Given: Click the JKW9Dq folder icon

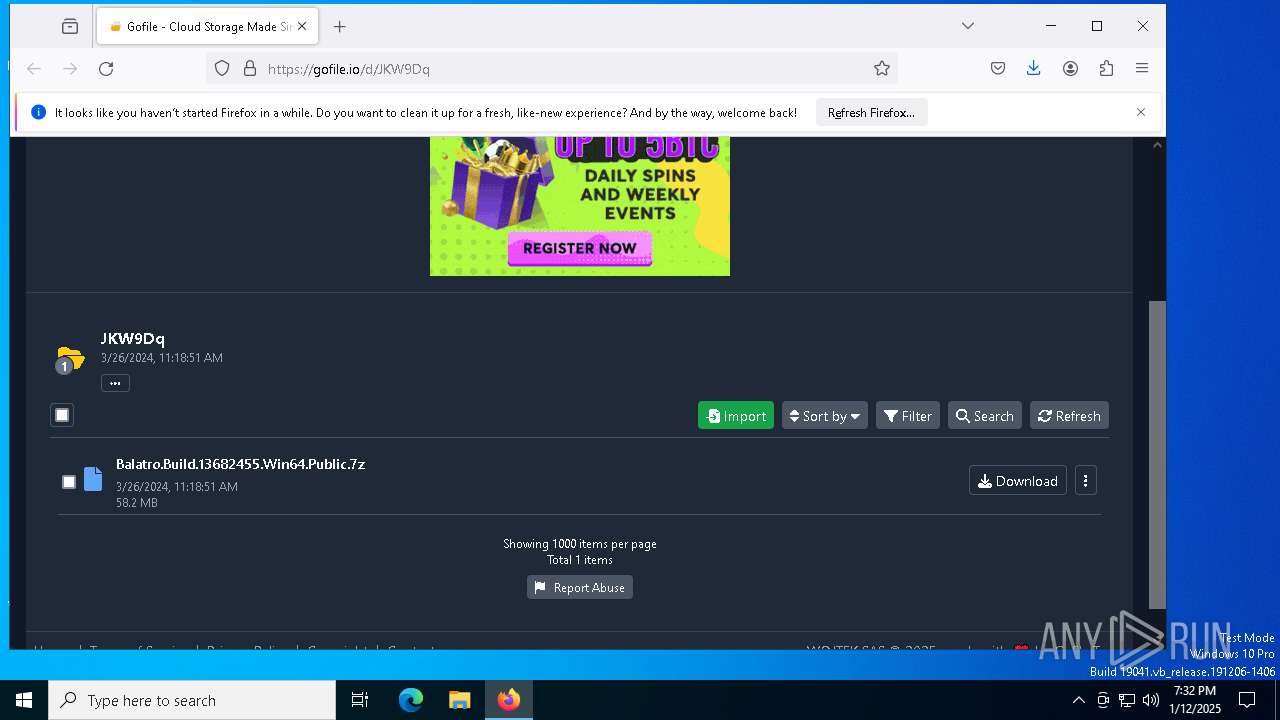Looking at the screenshot, I should click(x=69, y=359).
